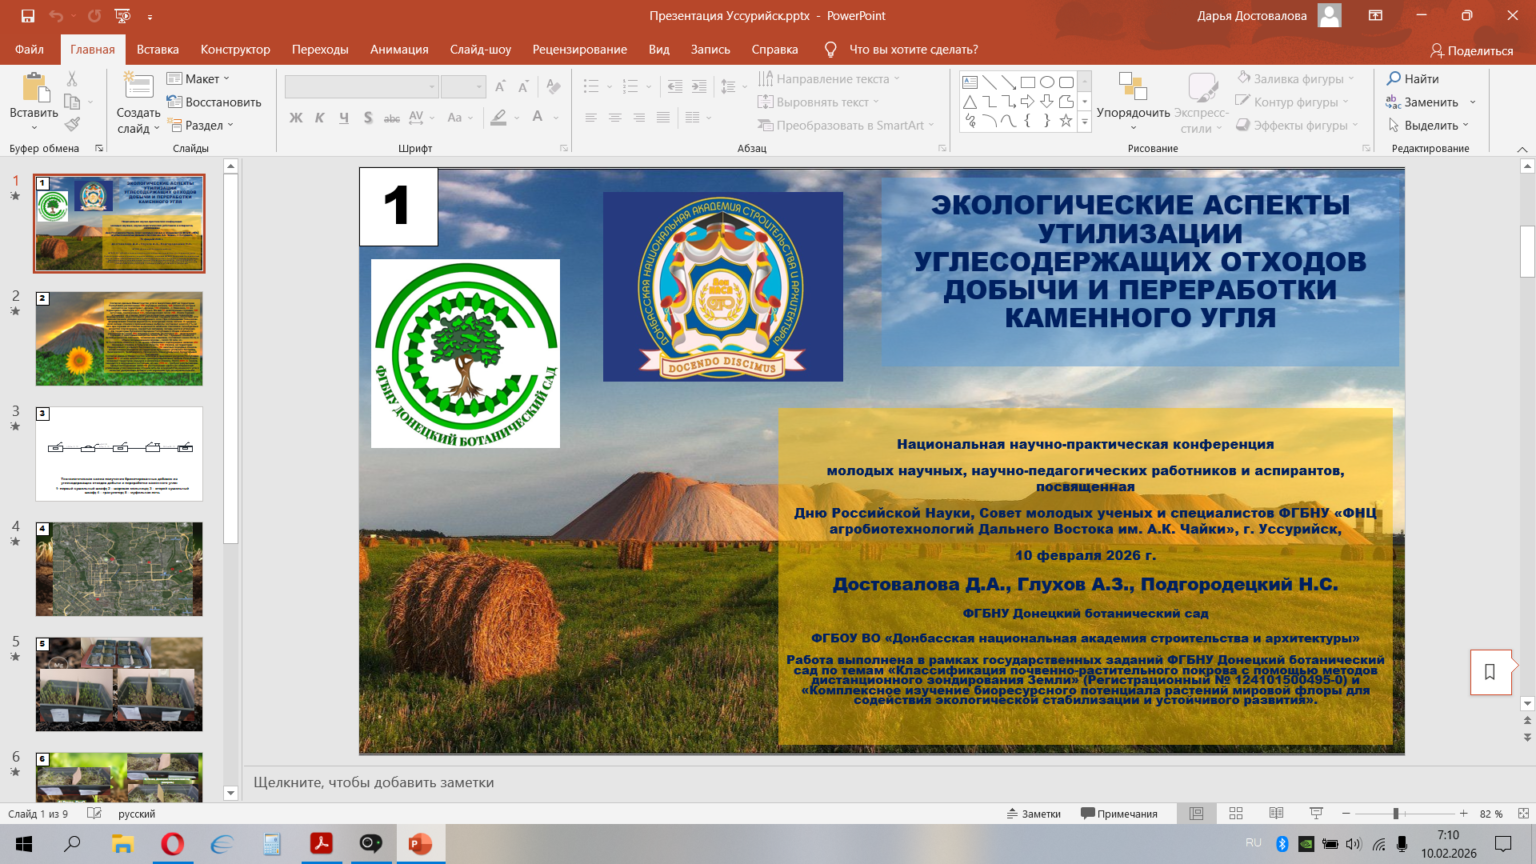The height and width of the screenshot is (864, 1536).
Task: Click the Создать слайд new slide icon
Action: click(138, 88)
